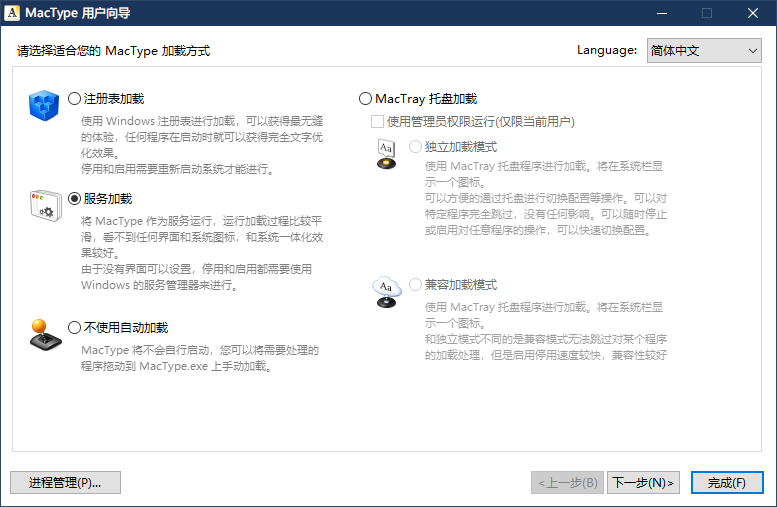The image size is (777, 507).
Task: Click the 完成(F) finish button
Action: pos(727,482)
